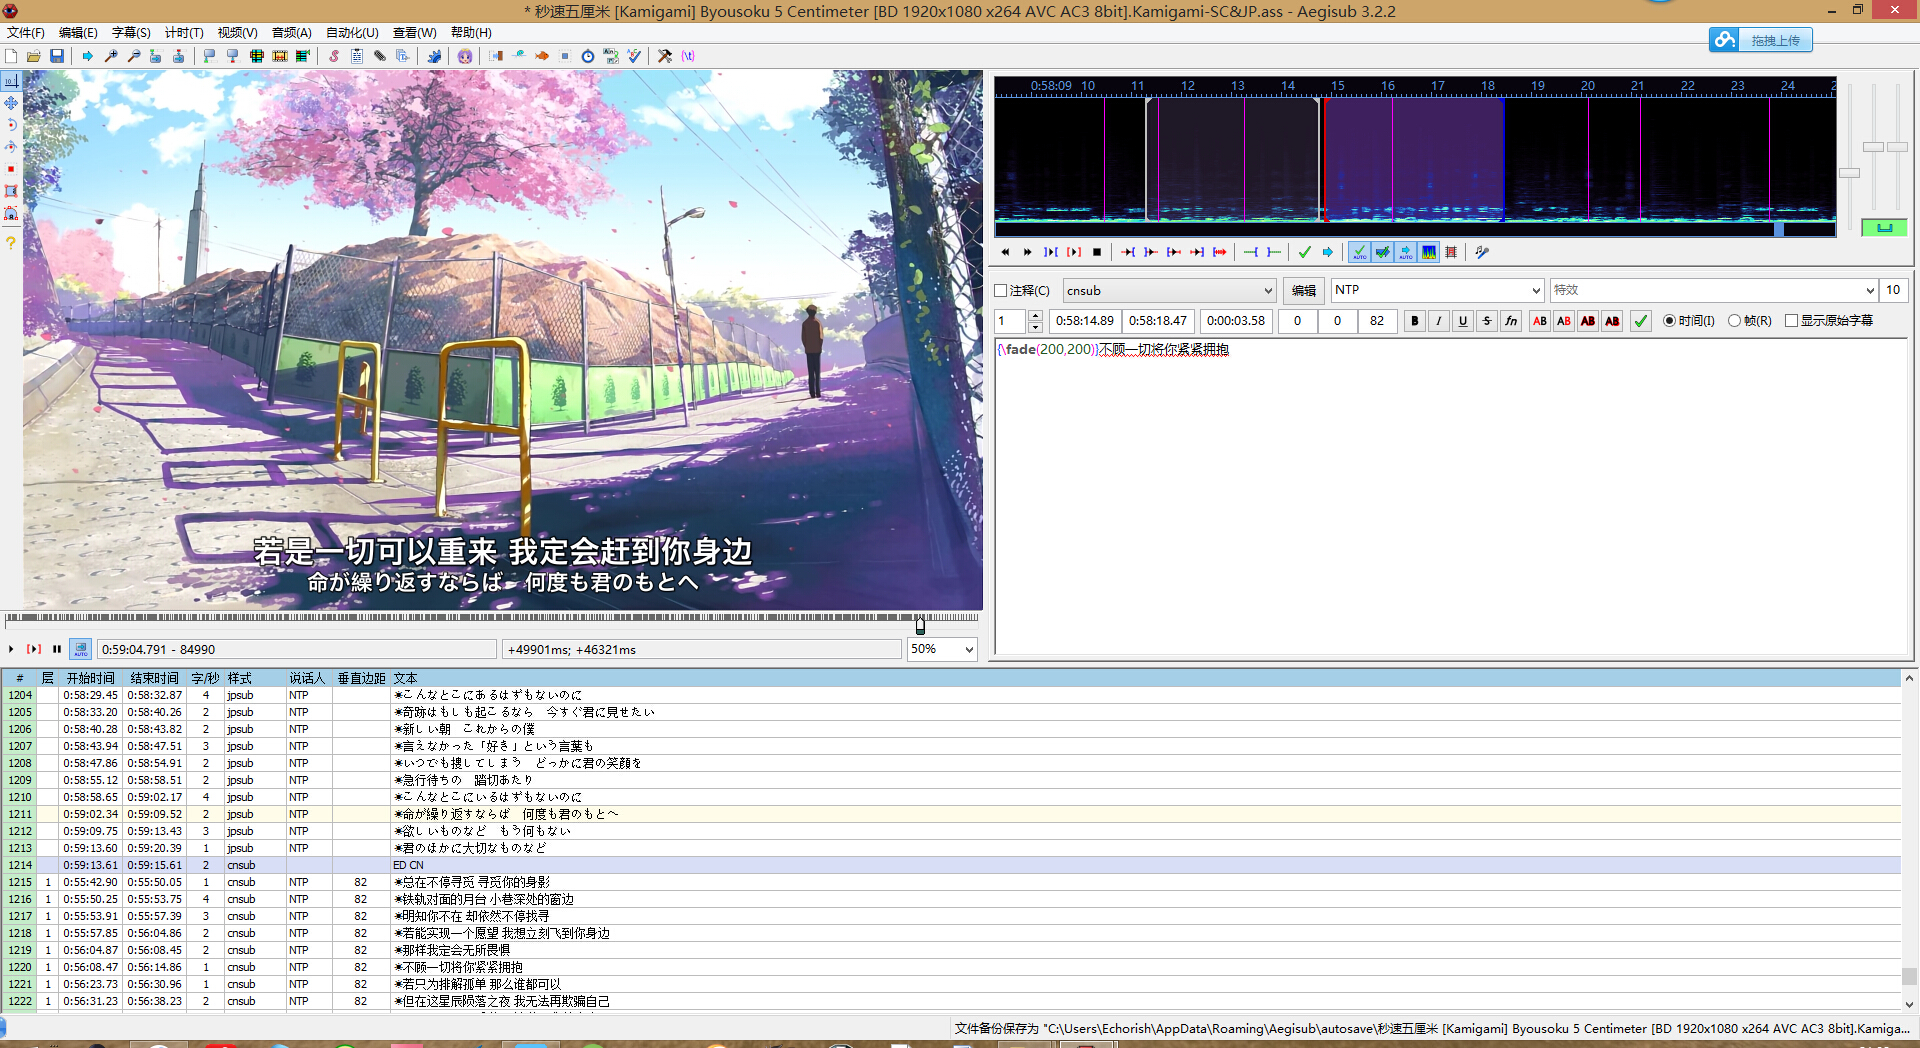Toggle underline with the U button
Image resolution: width=1920 pixels, height=1048 pixels.
pos(1462,321)
